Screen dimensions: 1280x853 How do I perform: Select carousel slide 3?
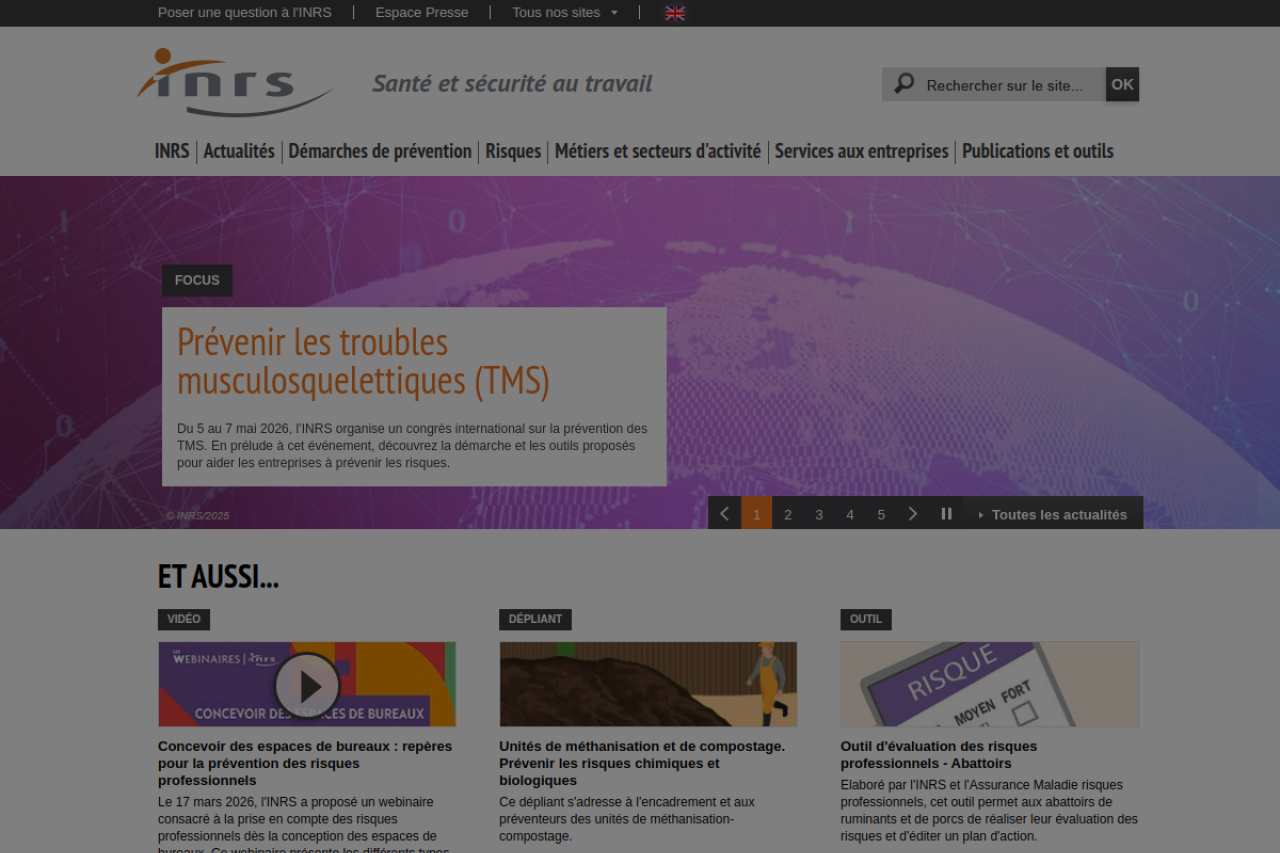(819, 514)
